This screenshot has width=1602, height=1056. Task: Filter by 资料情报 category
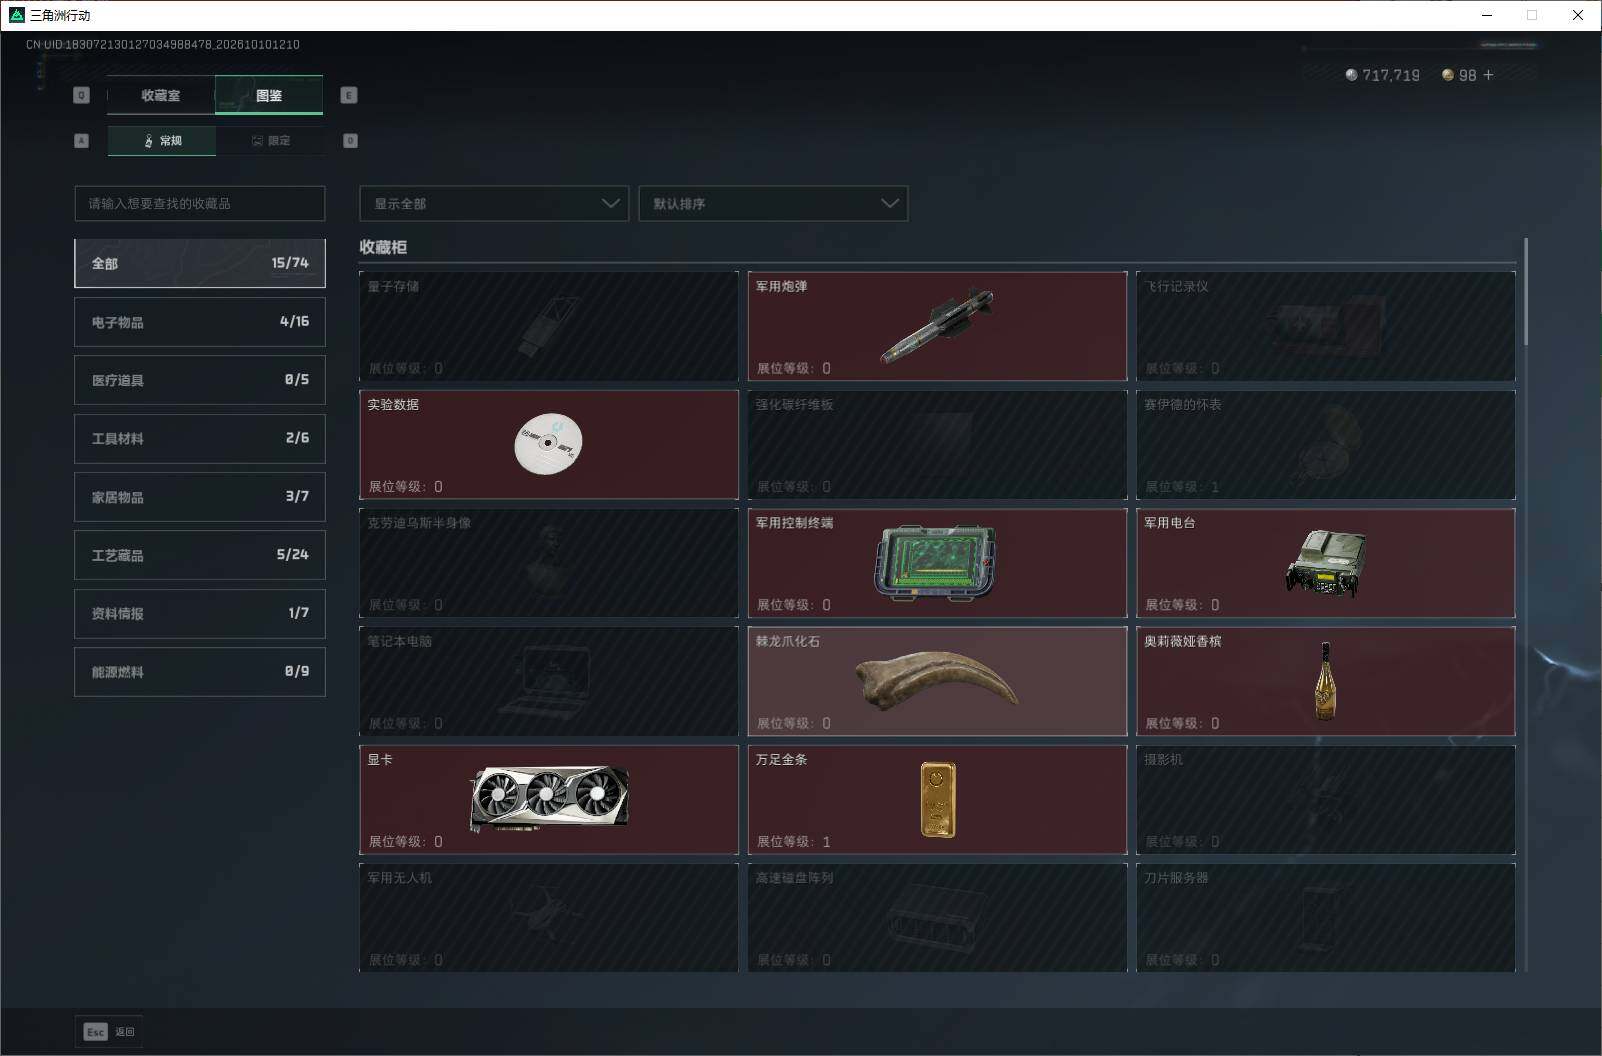tap(200, 613)
